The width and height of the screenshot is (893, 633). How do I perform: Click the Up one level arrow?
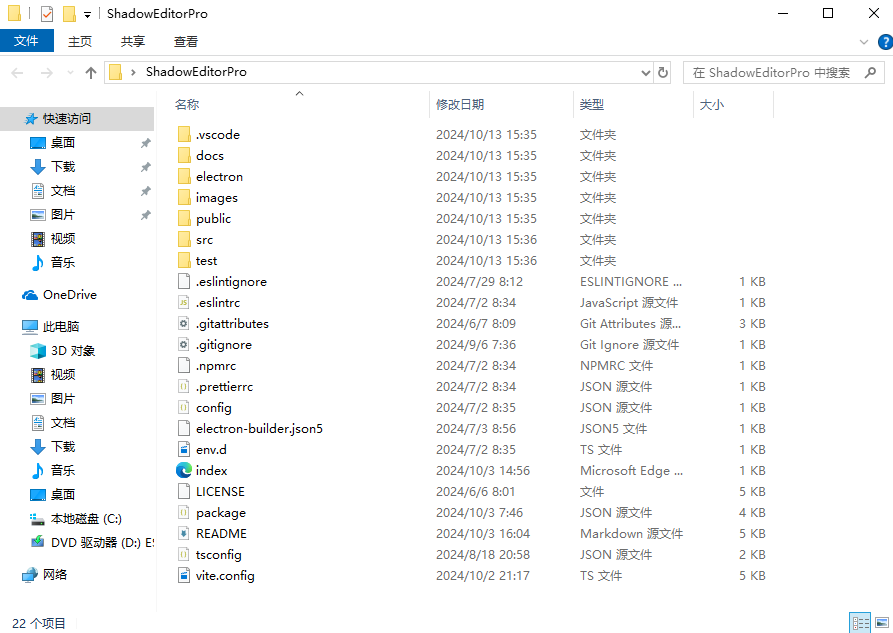click(x=91, y=72)
